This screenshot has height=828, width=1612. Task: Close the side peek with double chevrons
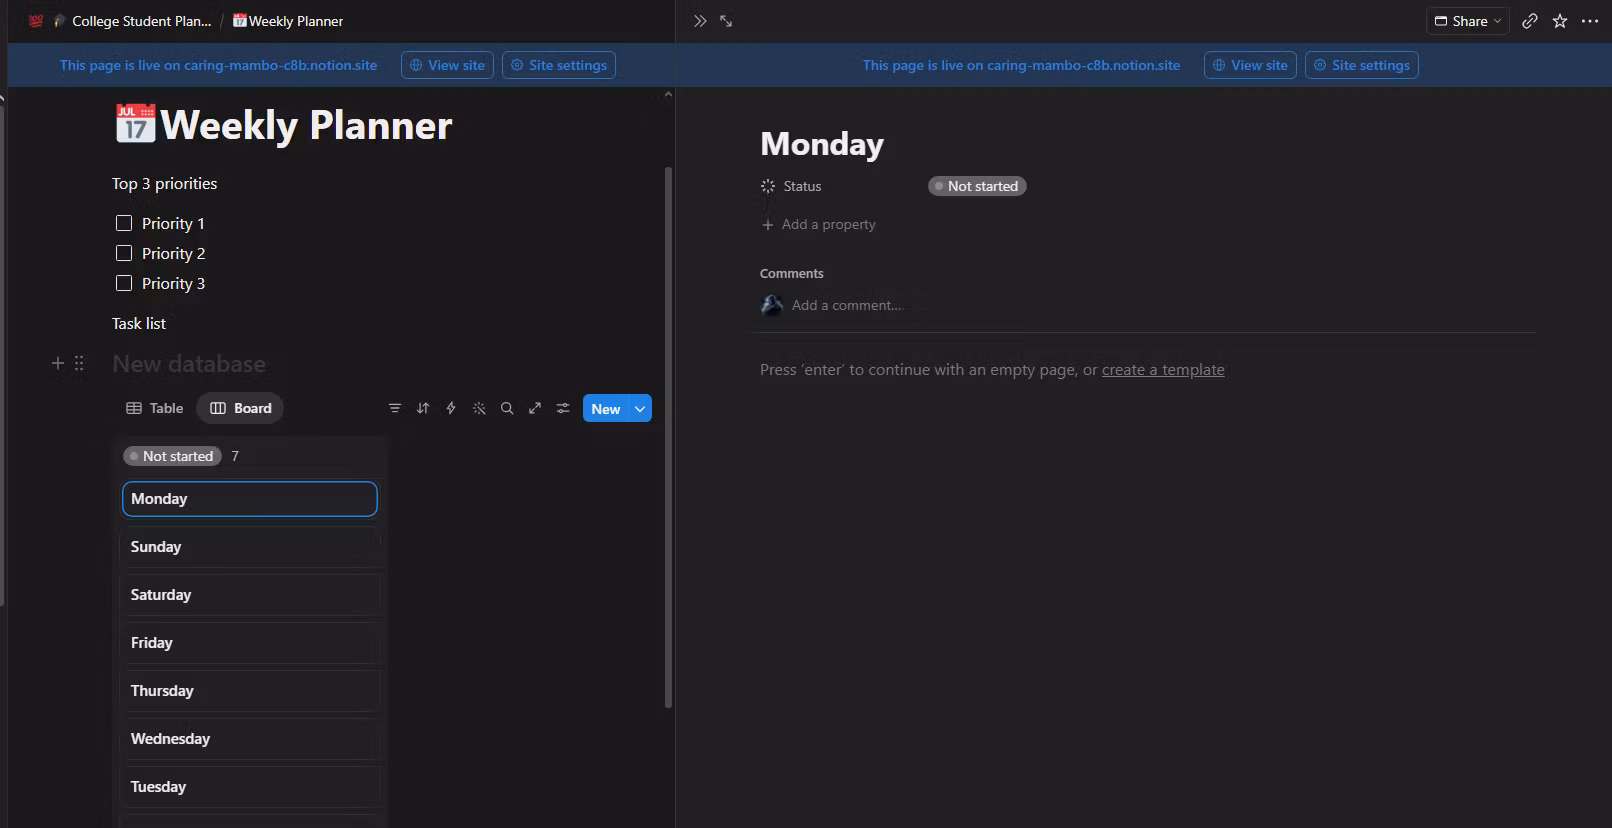tap(700, 21)
